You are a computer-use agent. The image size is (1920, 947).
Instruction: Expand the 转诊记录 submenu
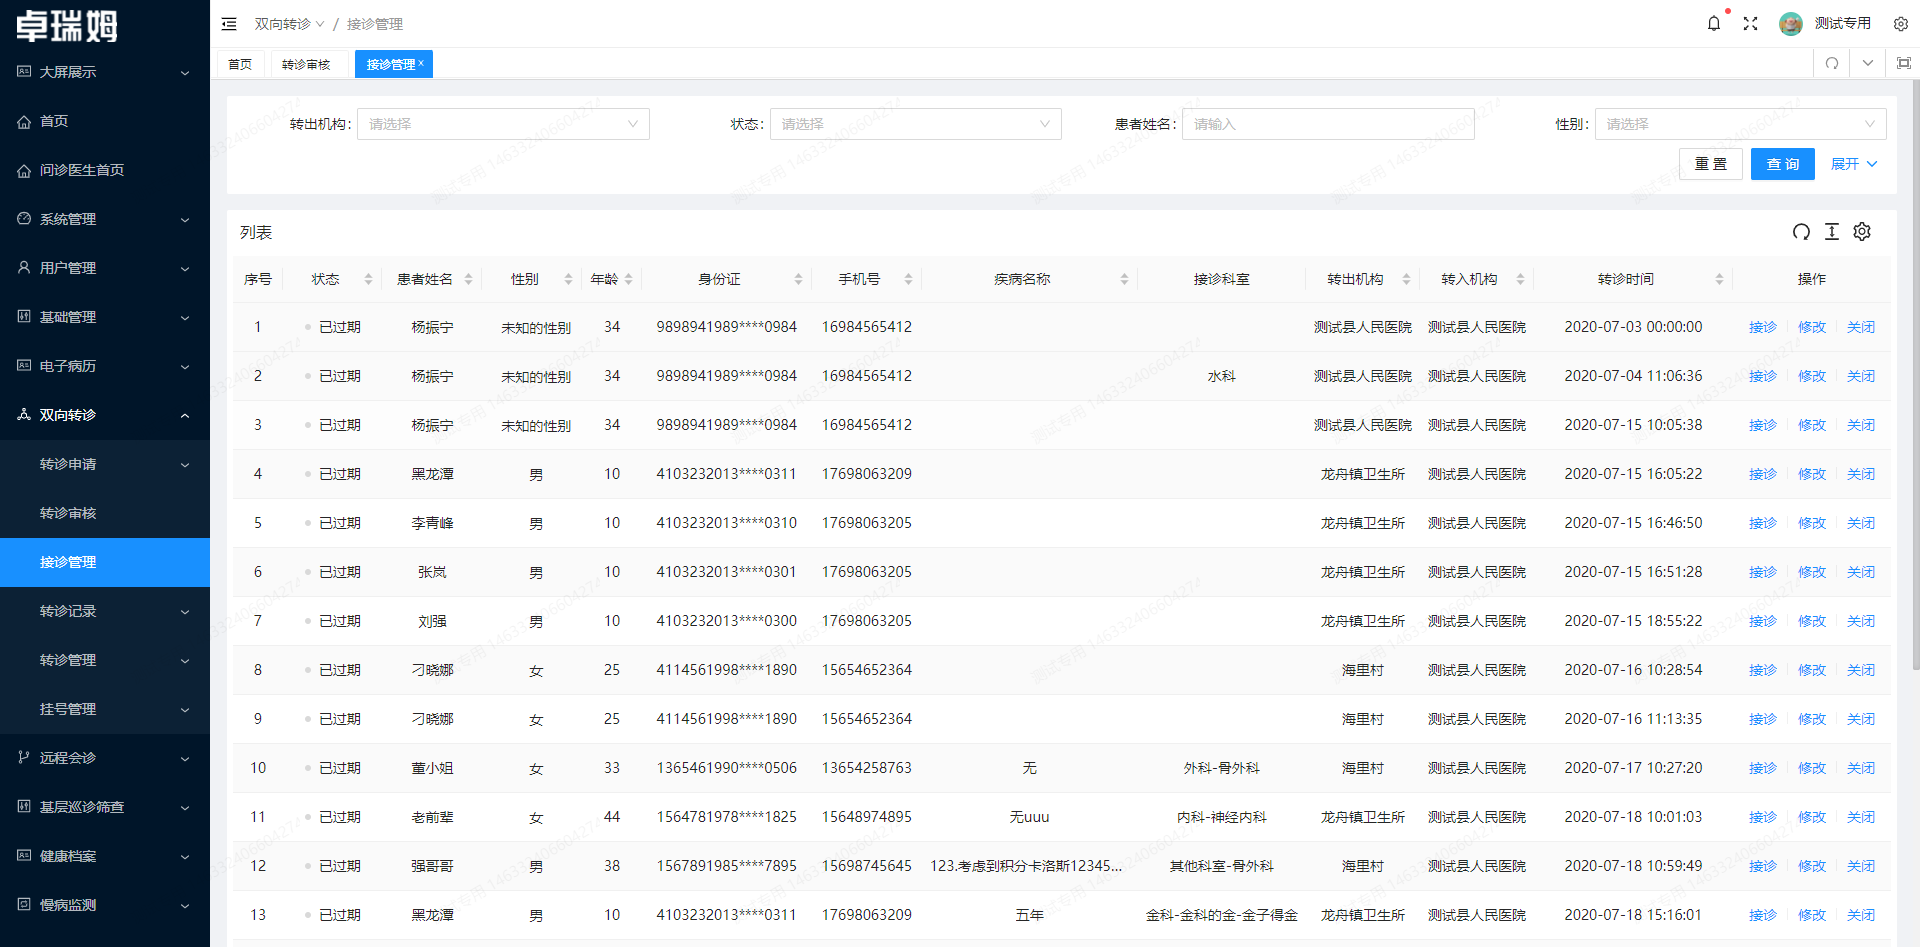click(105, 611)
